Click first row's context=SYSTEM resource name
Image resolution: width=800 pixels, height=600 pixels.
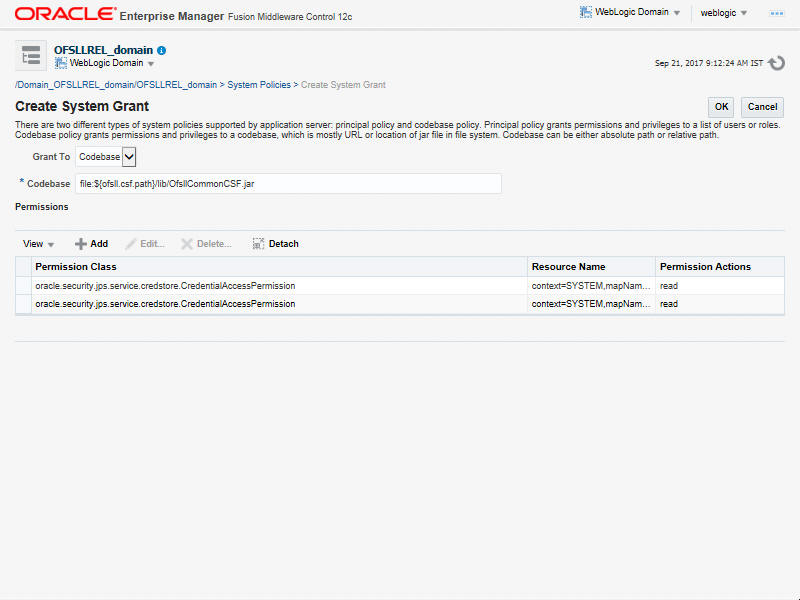pos(591,286)
